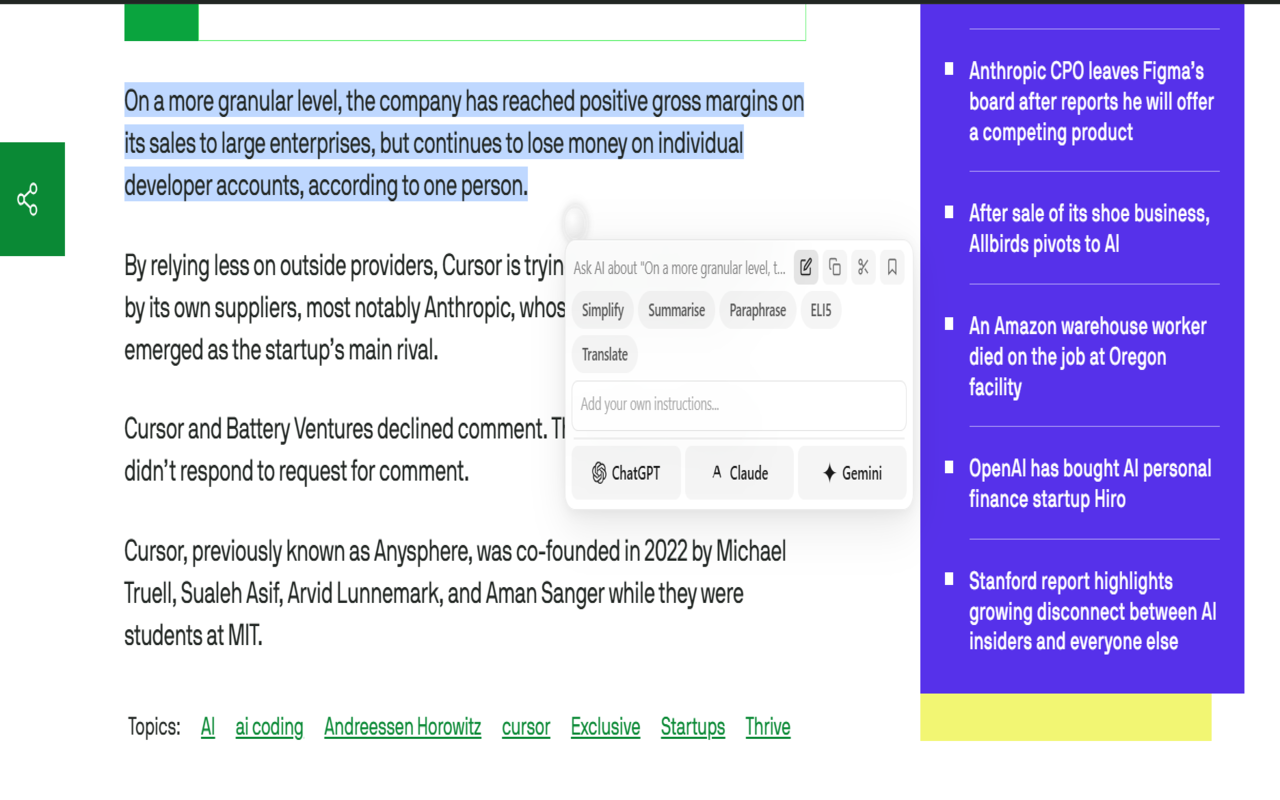Image resolution: width=1280 pixels, height=800 pixels.
Task: Open the Startups topic link
Action: click(x=693, y=727)
